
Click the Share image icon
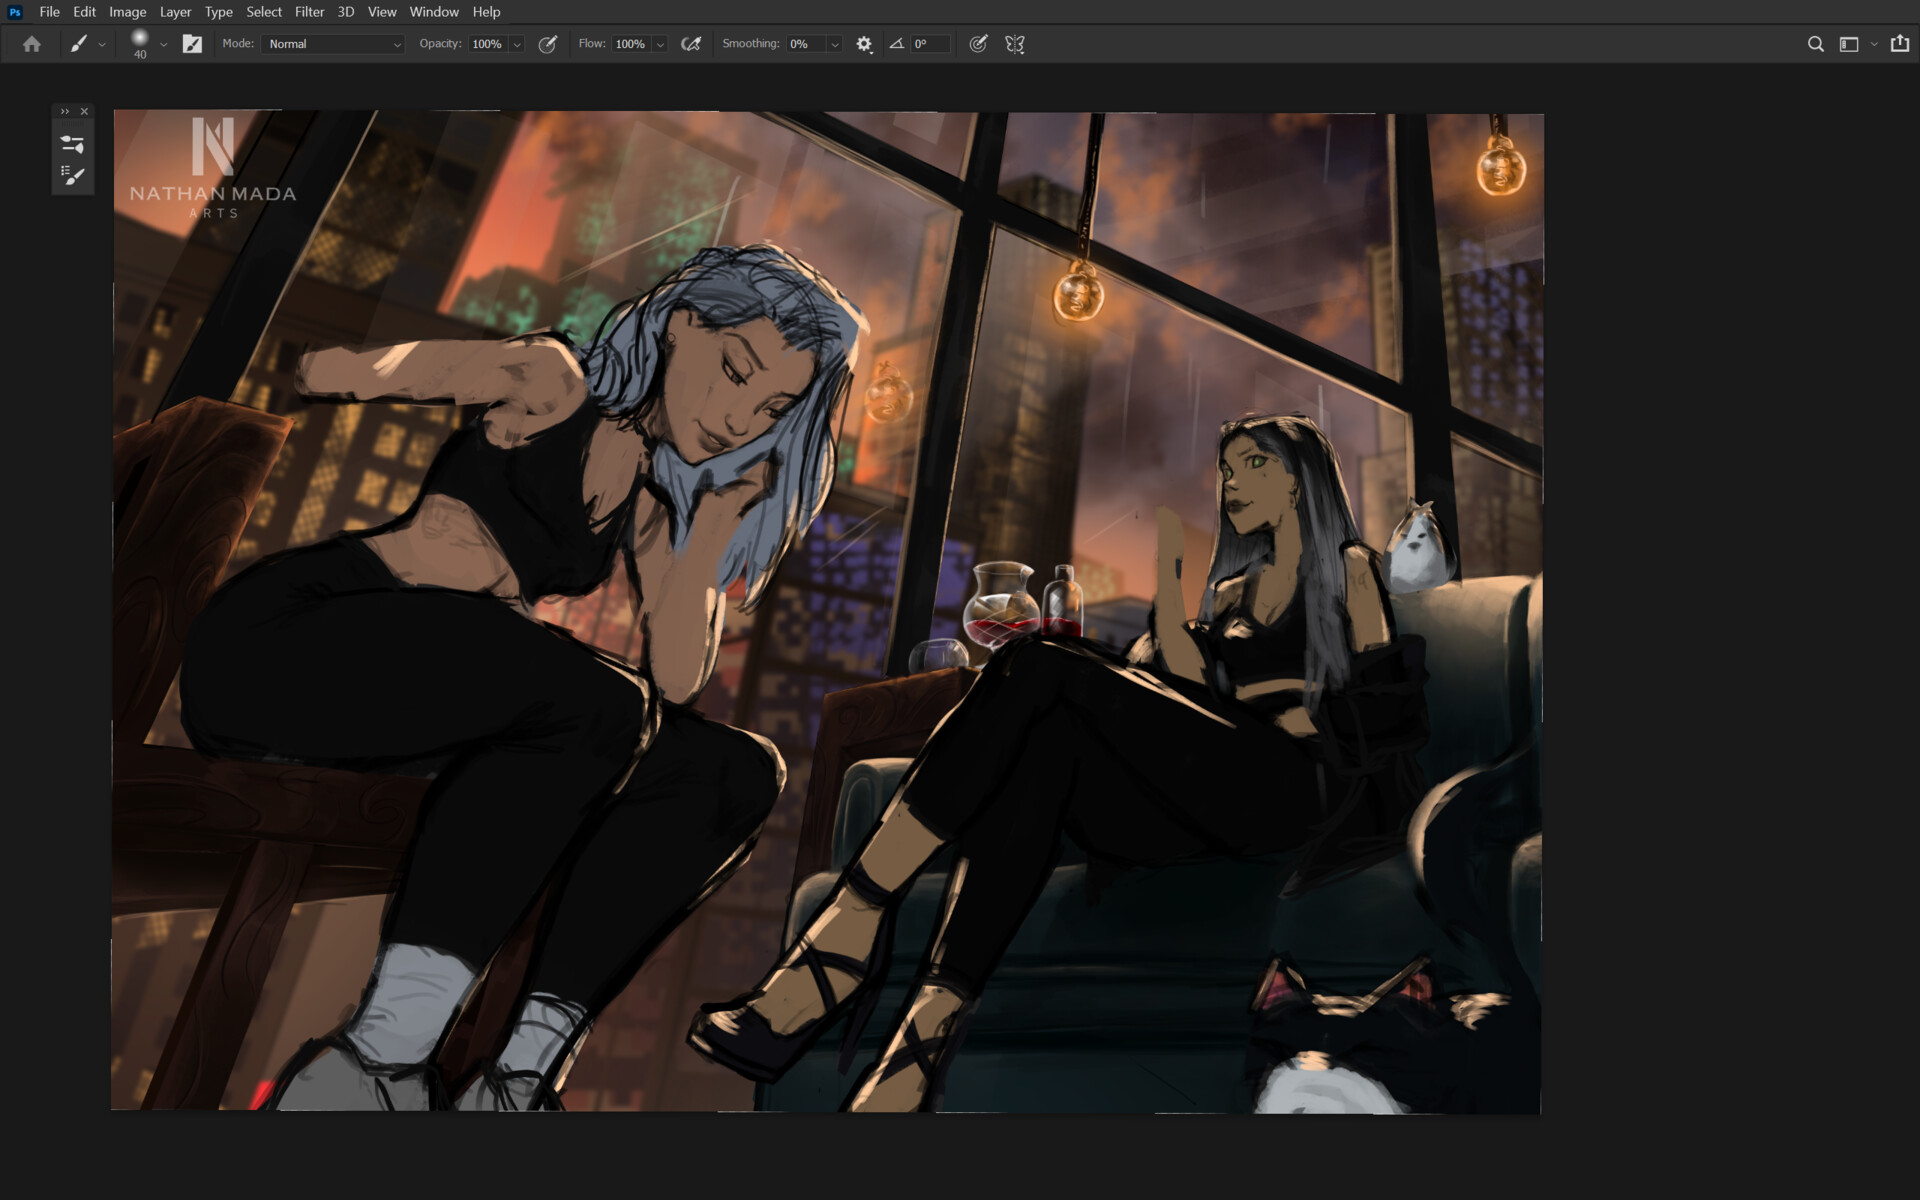[1899, 44]
